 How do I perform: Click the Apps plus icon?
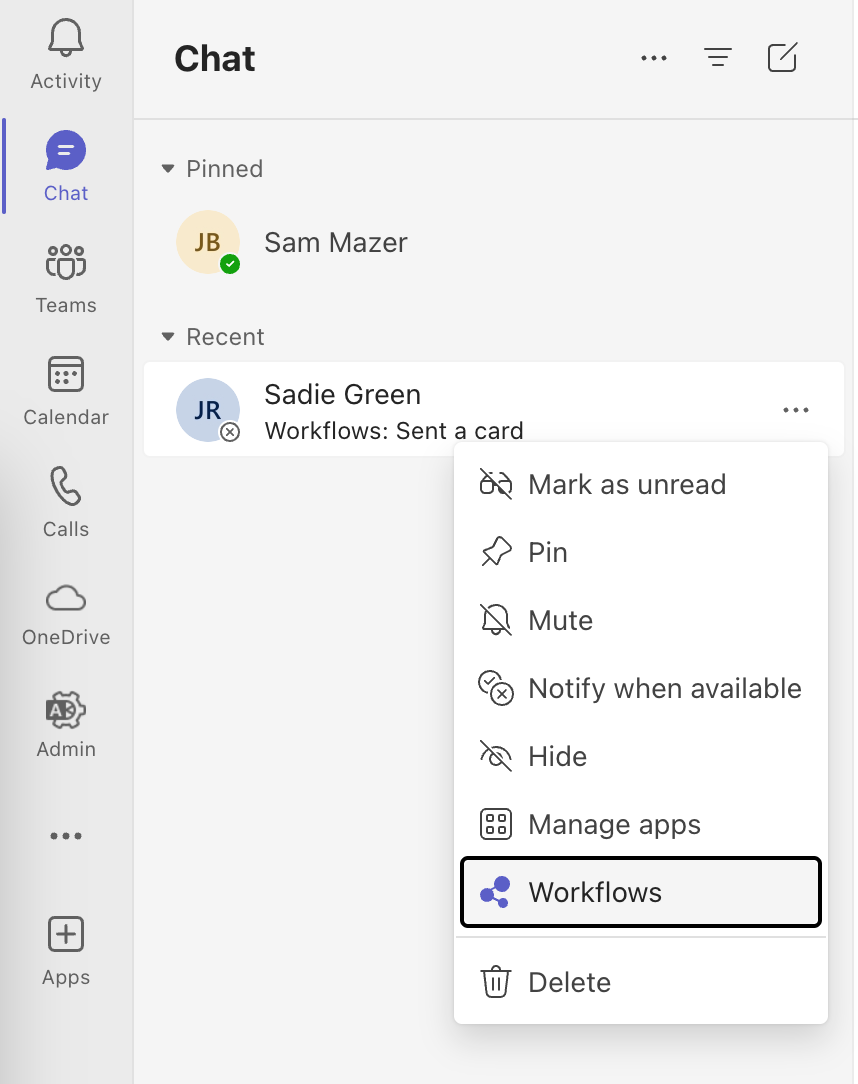(66, 935)
